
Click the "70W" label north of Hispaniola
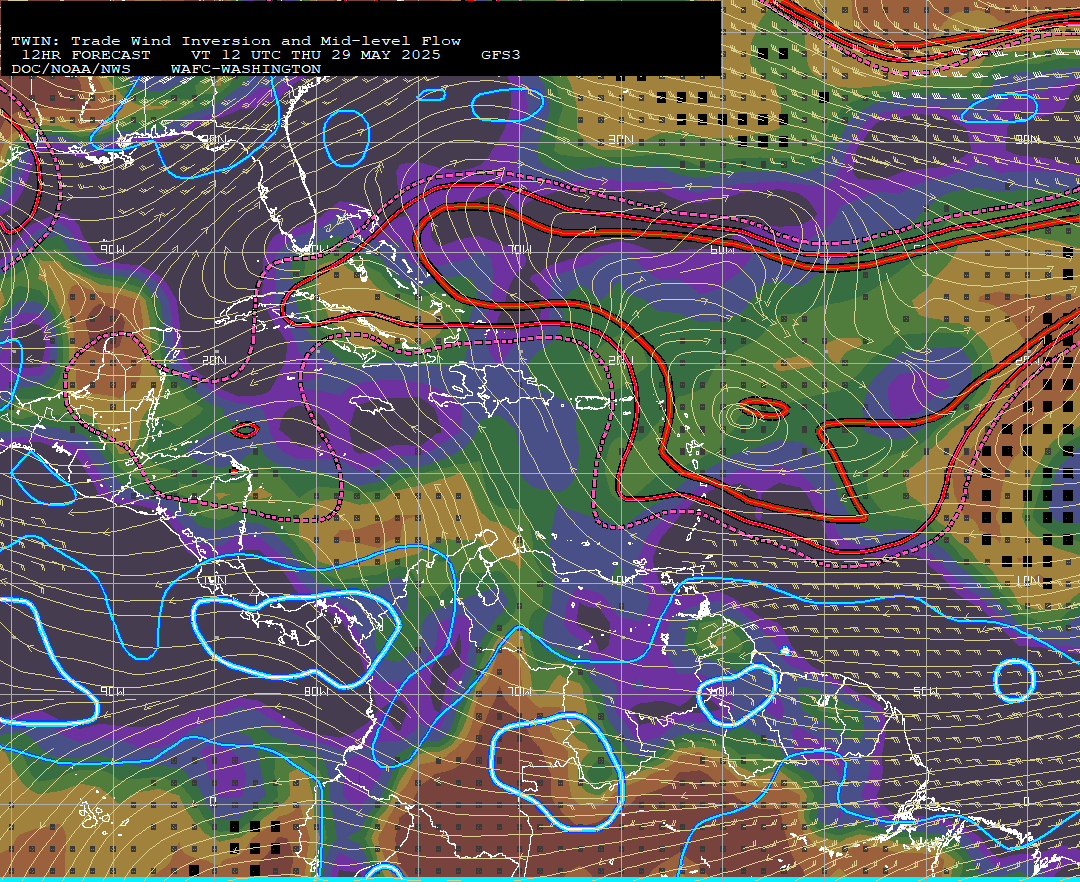(x=520, y=249)
